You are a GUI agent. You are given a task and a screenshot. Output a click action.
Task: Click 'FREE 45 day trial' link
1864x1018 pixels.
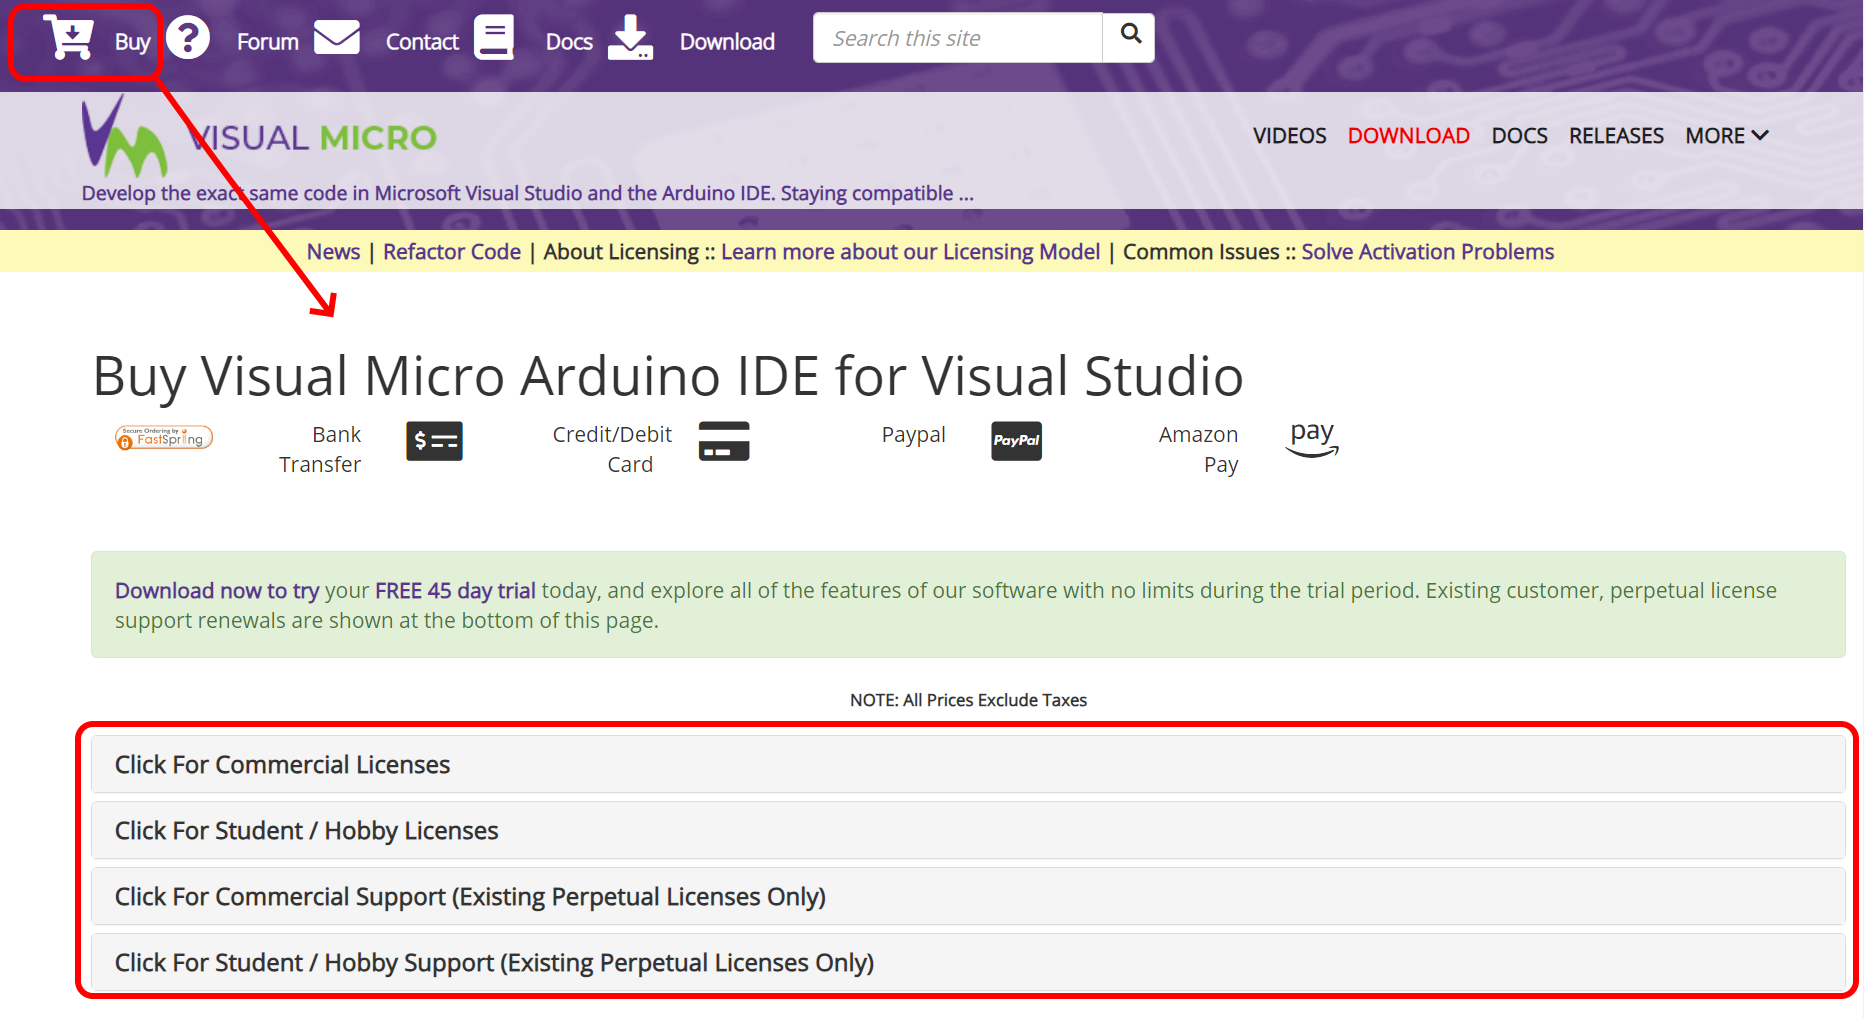point(455,591)
